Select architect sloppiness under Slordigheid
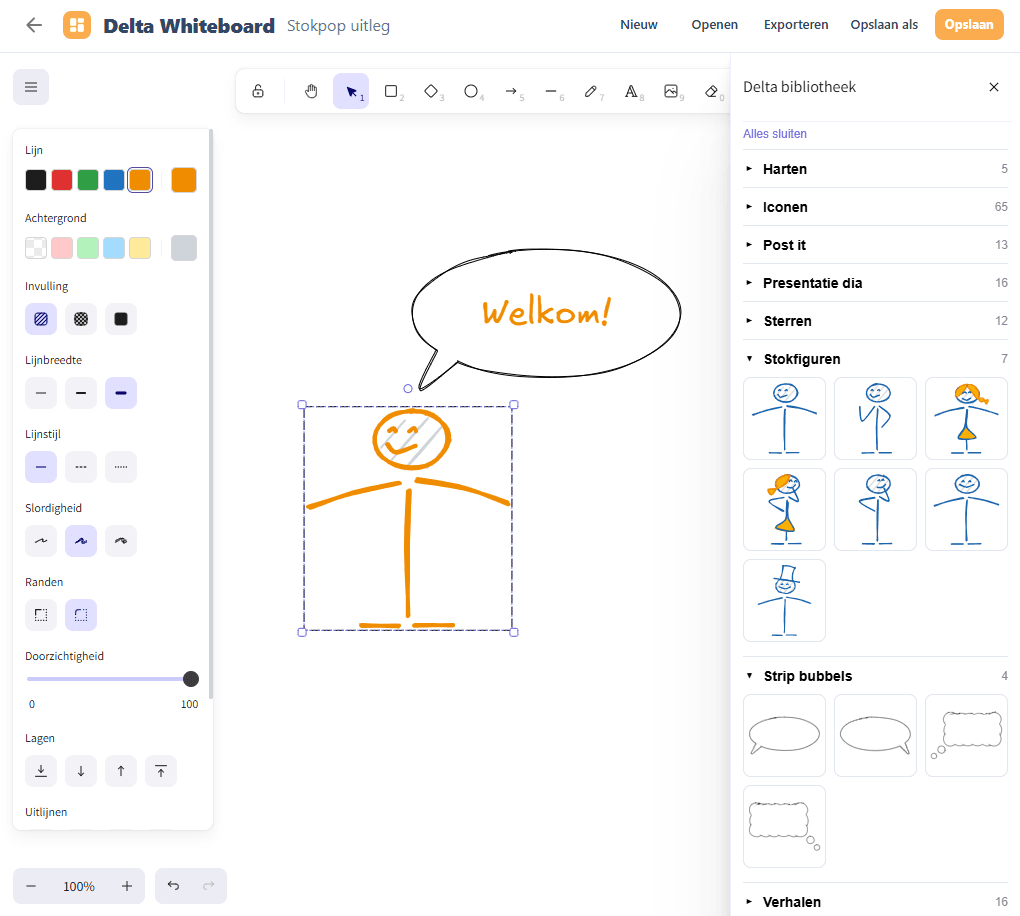 click(41, 541)
